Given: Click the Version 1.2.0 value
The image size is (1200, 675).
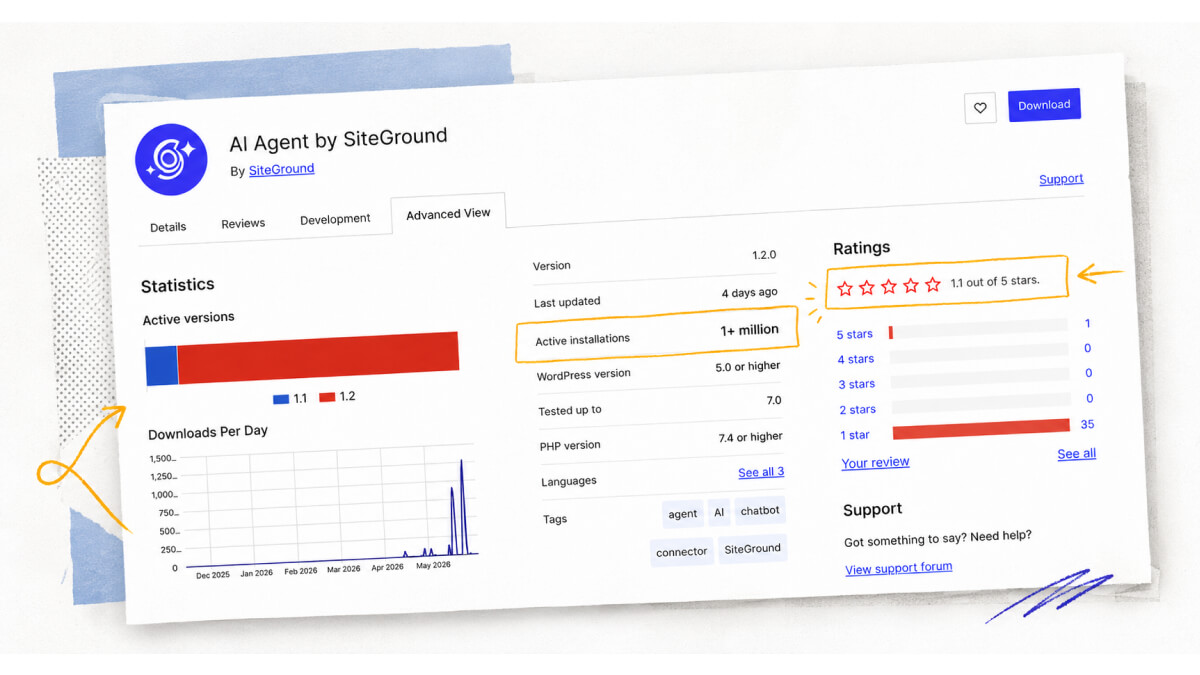Looking at the screenshot, I should tap(764, 255).
